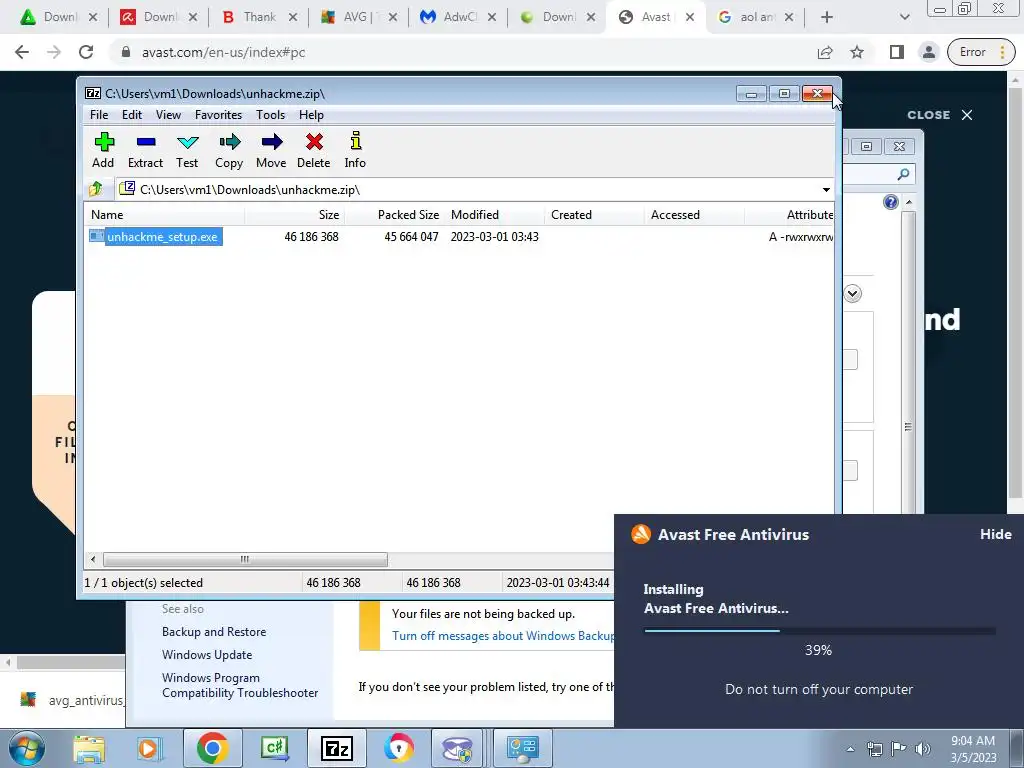Image resolution: width=1024 pixels, height=768 pixels.
Task: Open Backup and Restore link in Action Center
Action: pos(214,632)
